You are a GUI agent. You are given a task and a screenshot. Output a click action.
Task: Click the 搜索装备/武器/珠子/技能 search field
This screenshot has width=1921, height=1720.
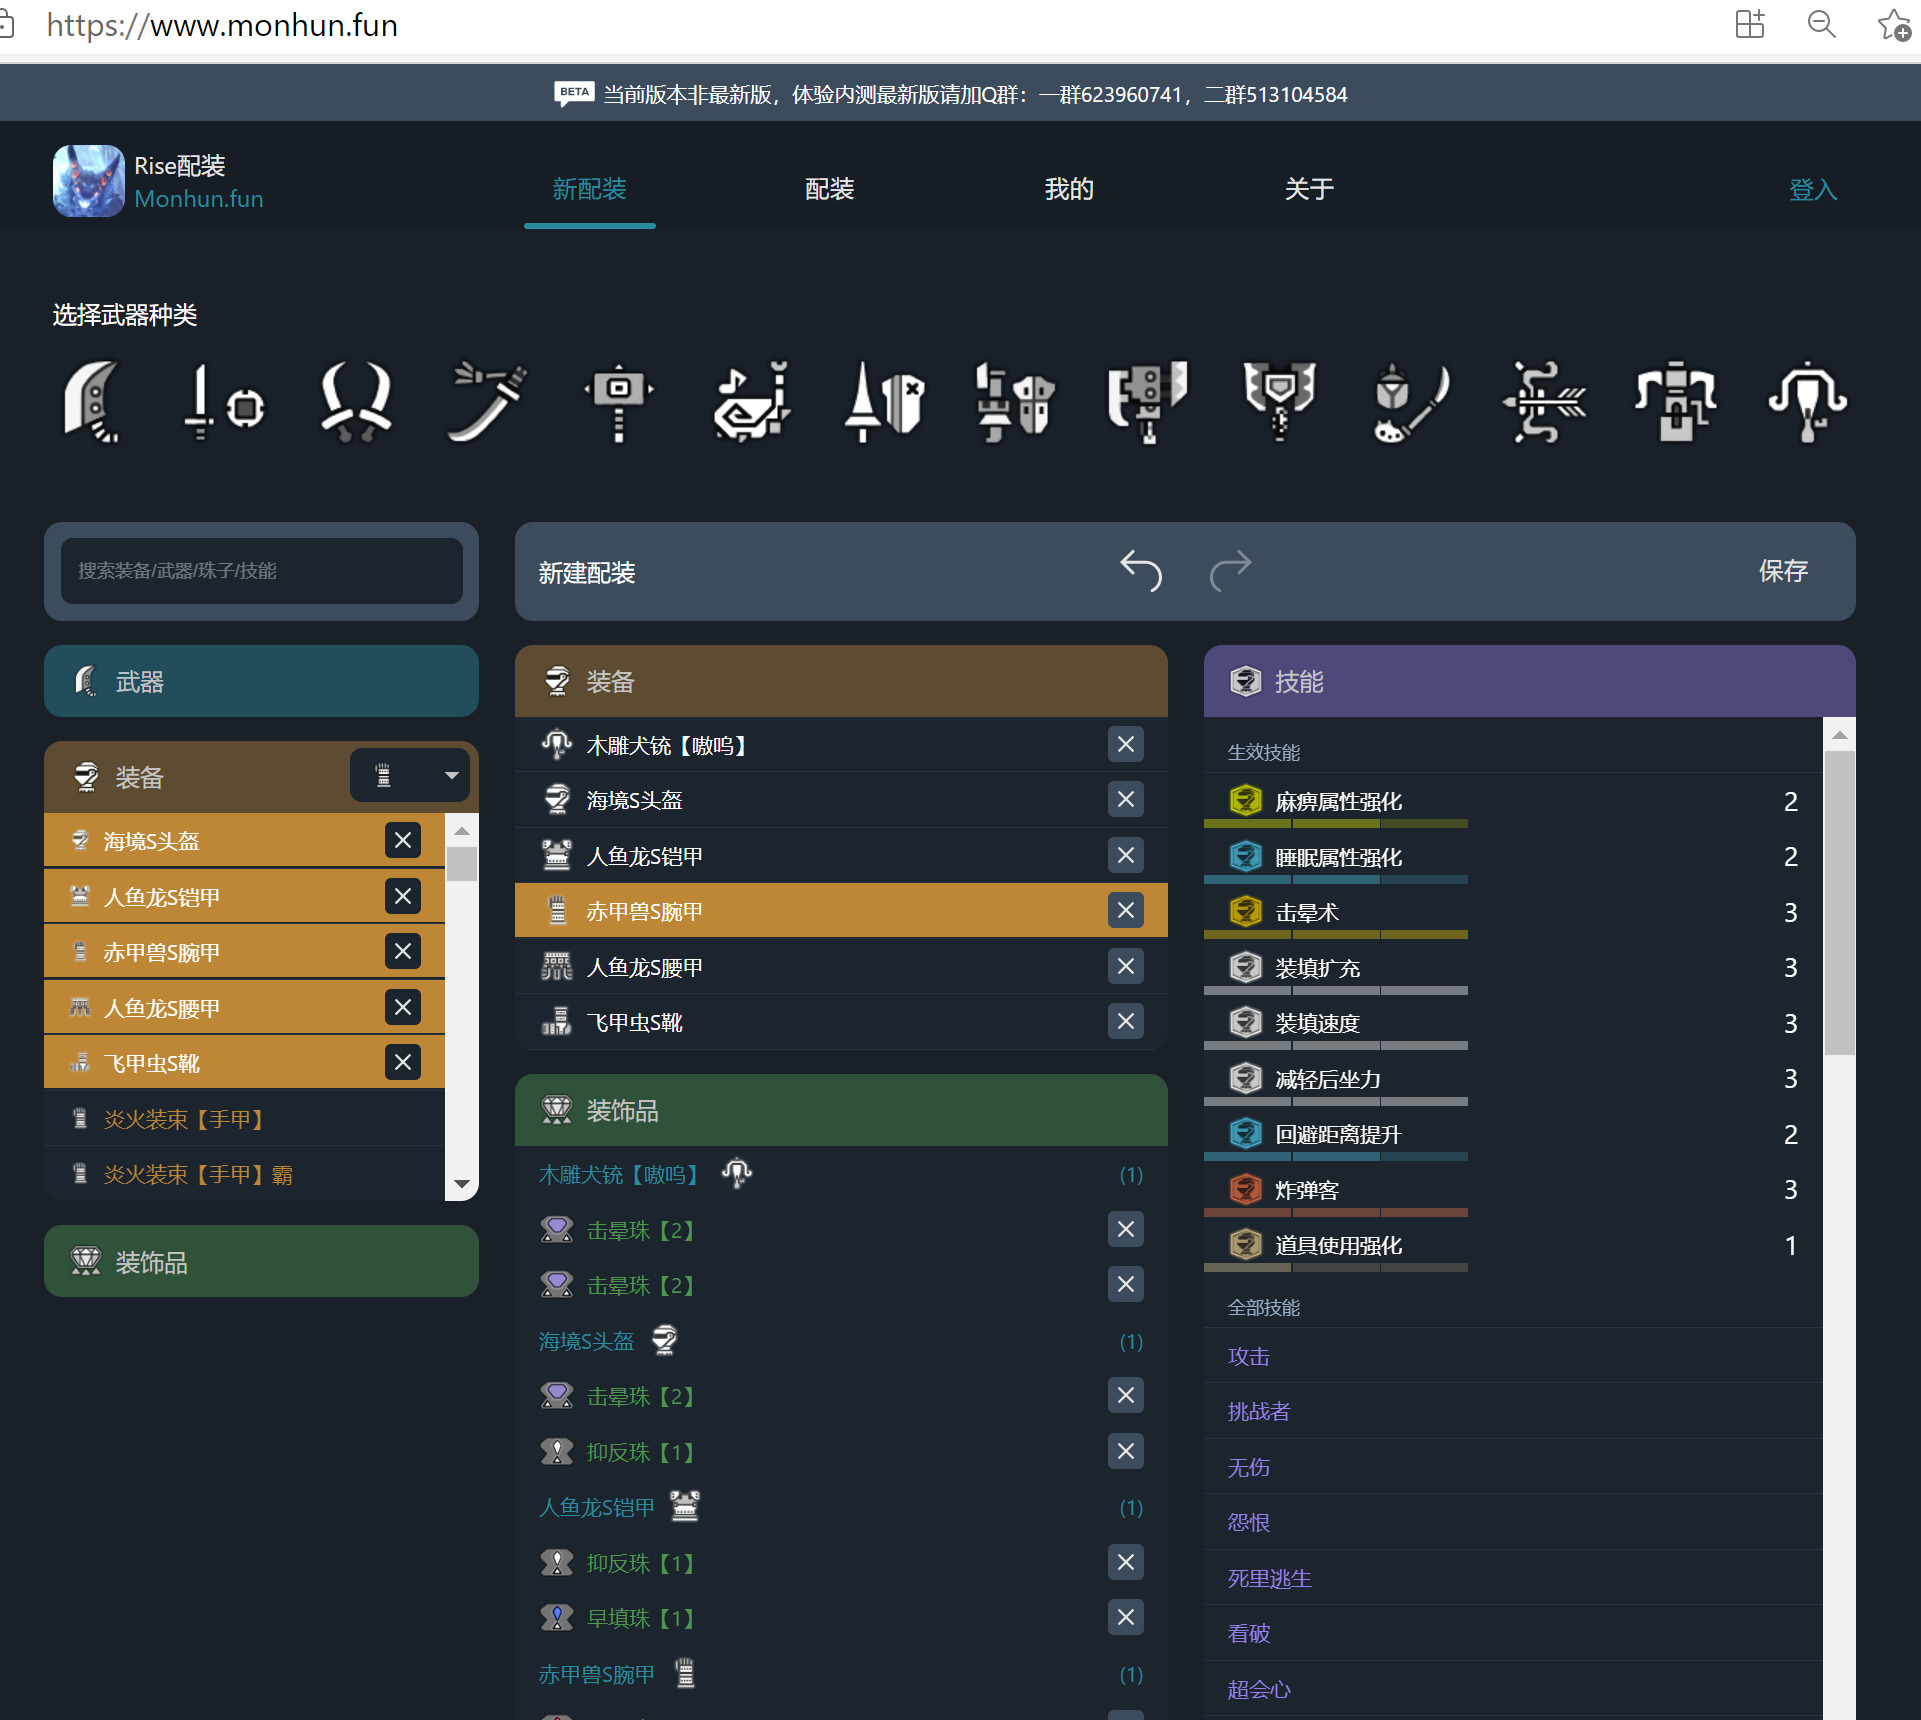(261, 571)
